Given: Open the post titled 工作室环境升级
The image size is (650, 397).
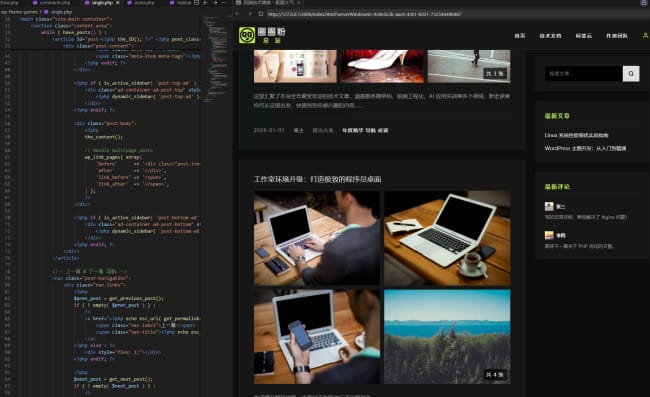Looking at the screenshot, I should [x=317, y=179].
